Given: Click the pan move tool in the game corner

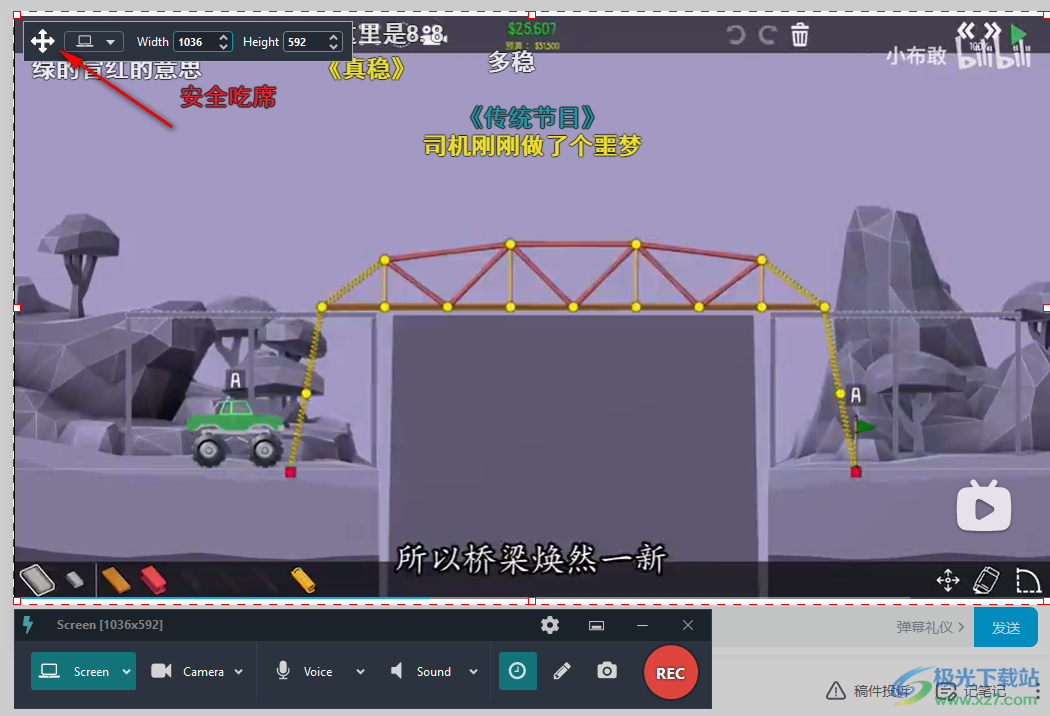Looking at the screenshot, I should click(948, 581).
